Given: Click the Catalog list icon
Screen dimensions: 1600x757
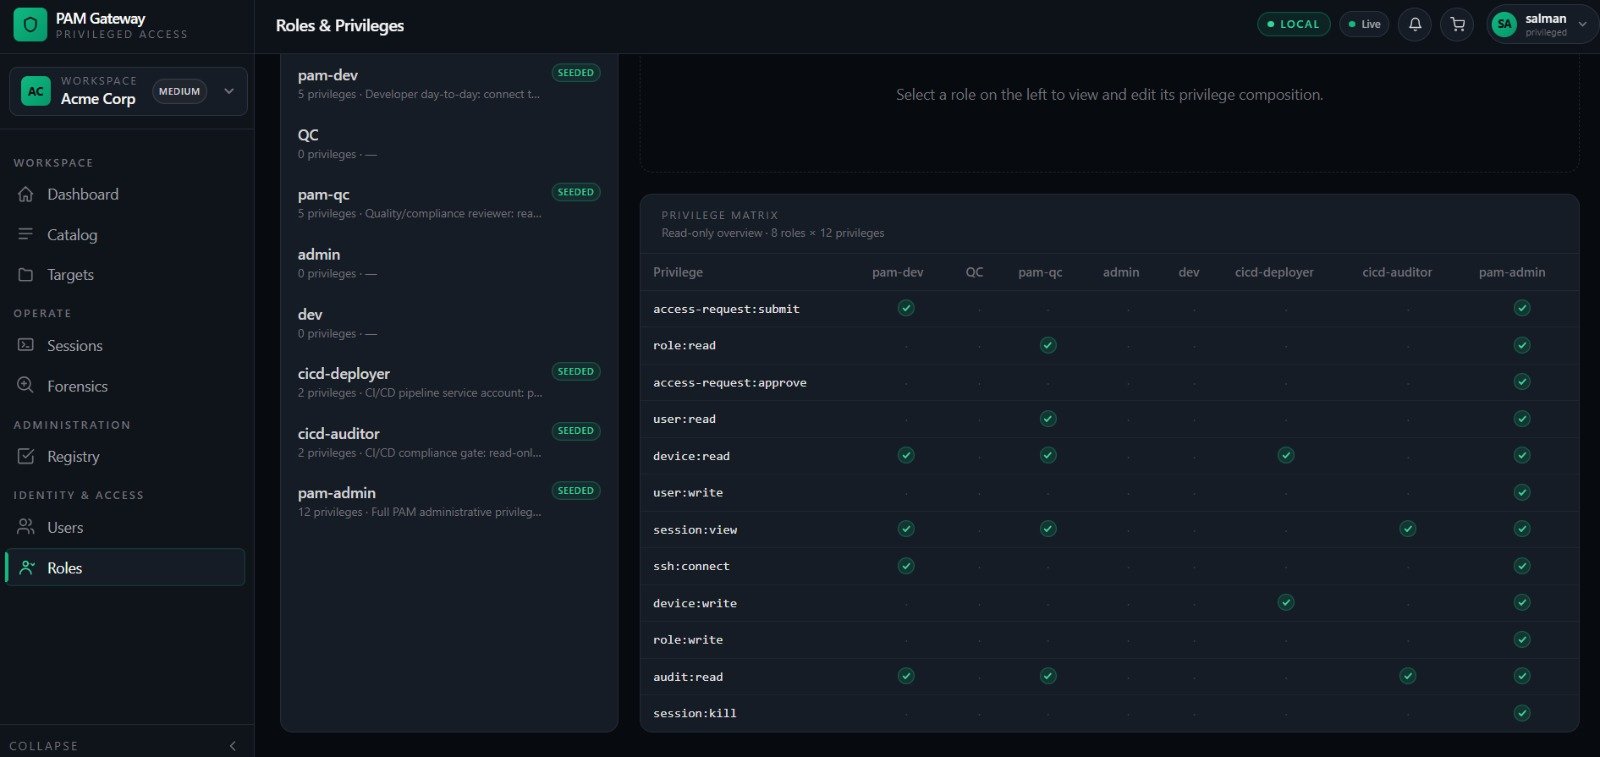Looking at the screenshot, I should coord(26,234).
